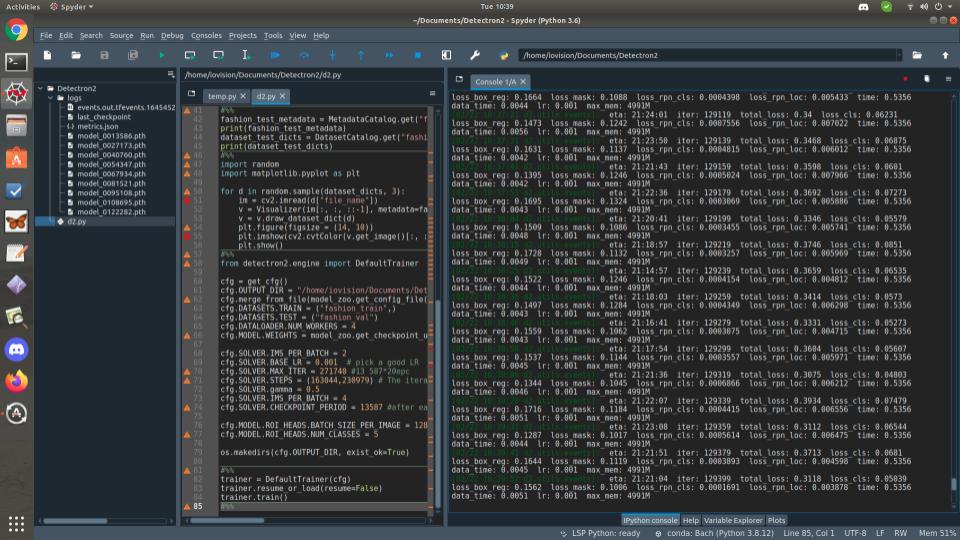The image size is (960, 540).
Task: Maximize the current pane
Action: point(446,55)
